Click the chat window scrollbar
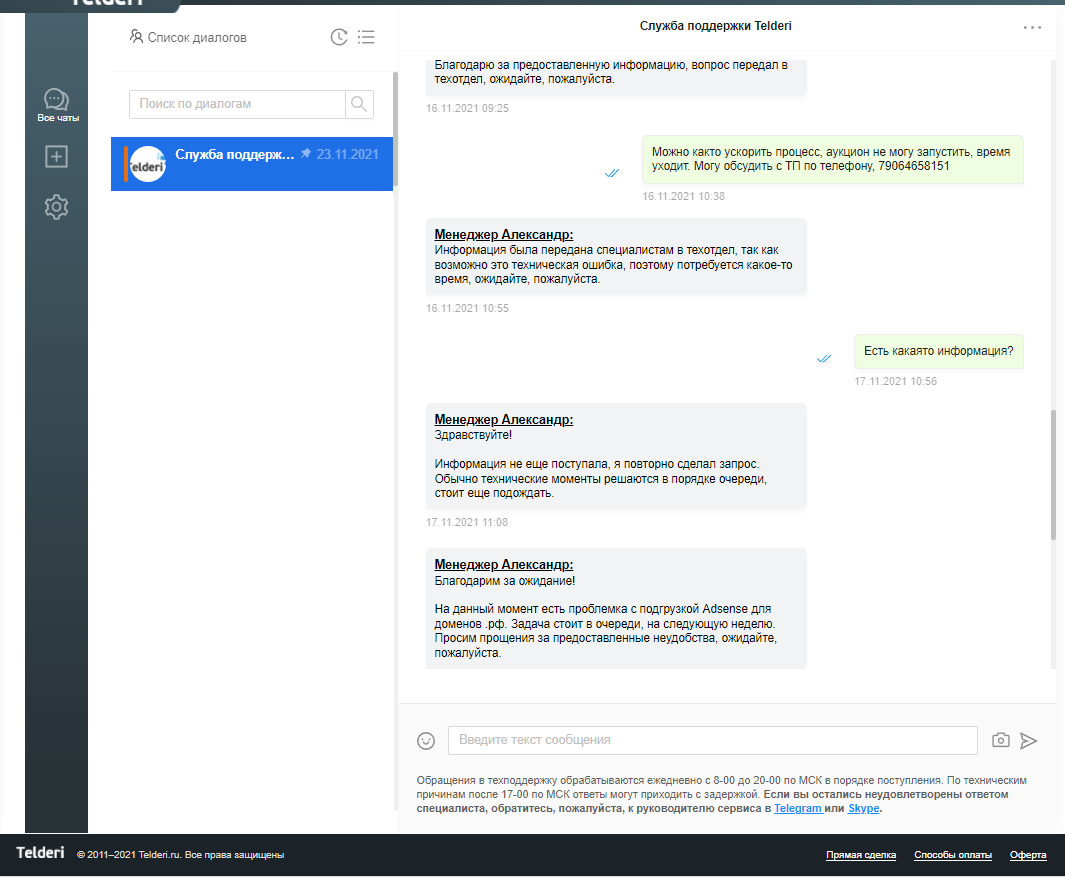 coord(1053,474)
